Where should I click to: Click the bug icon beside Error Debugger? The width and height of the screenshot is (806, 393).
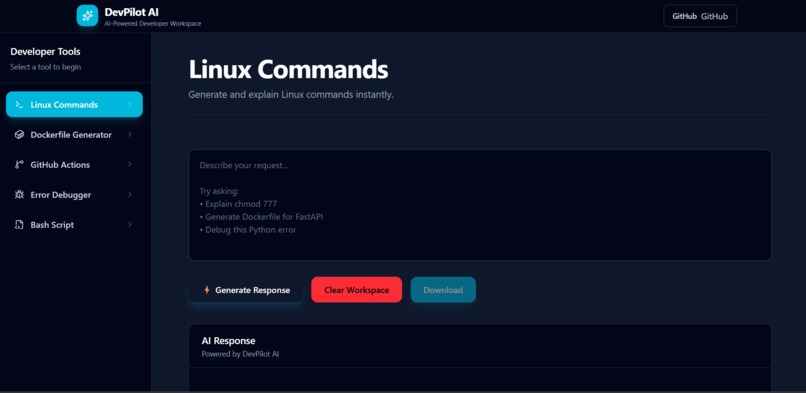tap(19, 195)
